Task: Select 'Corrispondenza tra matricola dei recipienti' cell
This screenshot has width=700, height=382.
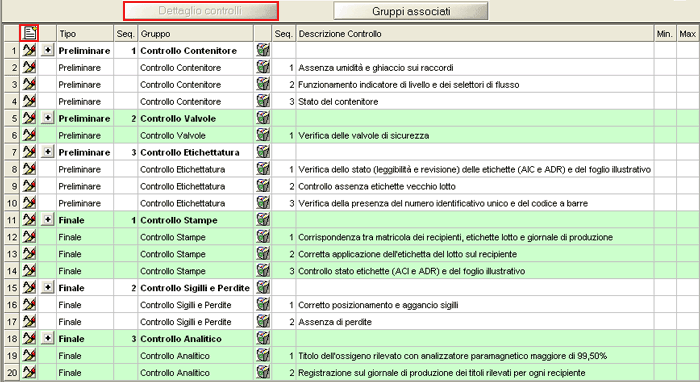Action: coord(475,237)
